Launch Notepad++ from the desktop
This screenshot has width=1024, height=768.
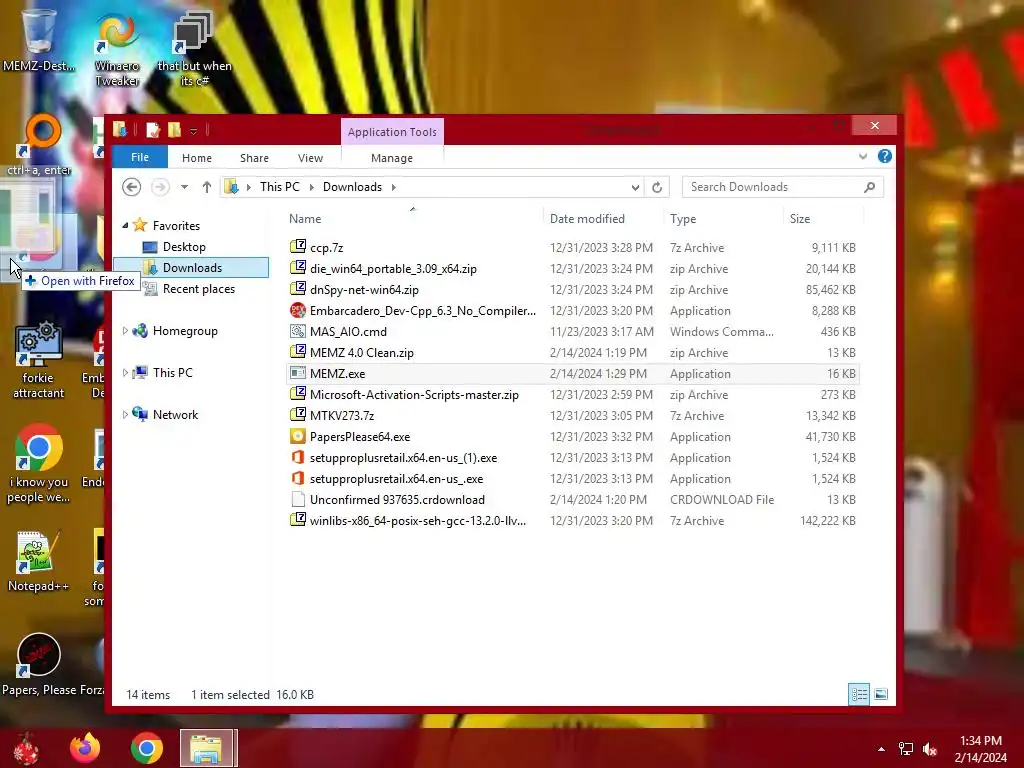(38, 562)
